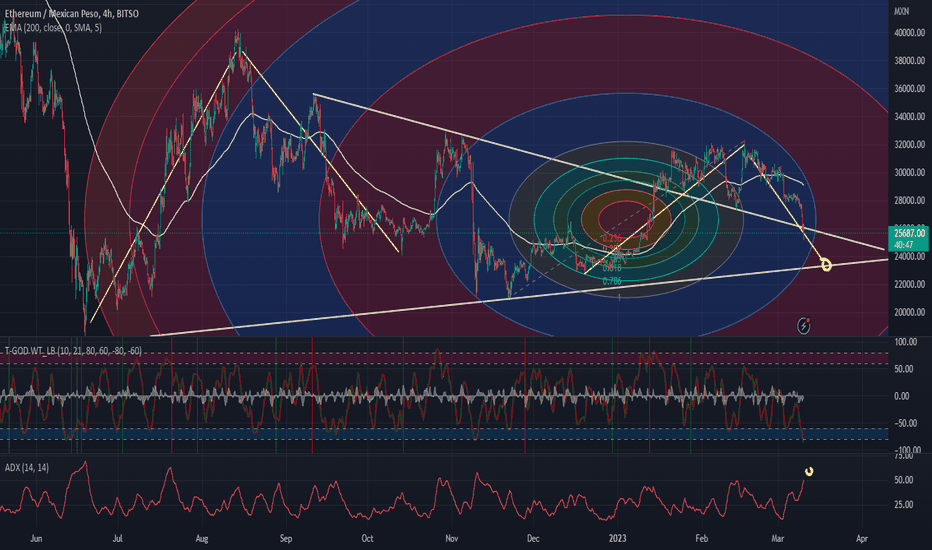Click the Apr label on time axis
This screenshot has height=550, width=932.
862,539
